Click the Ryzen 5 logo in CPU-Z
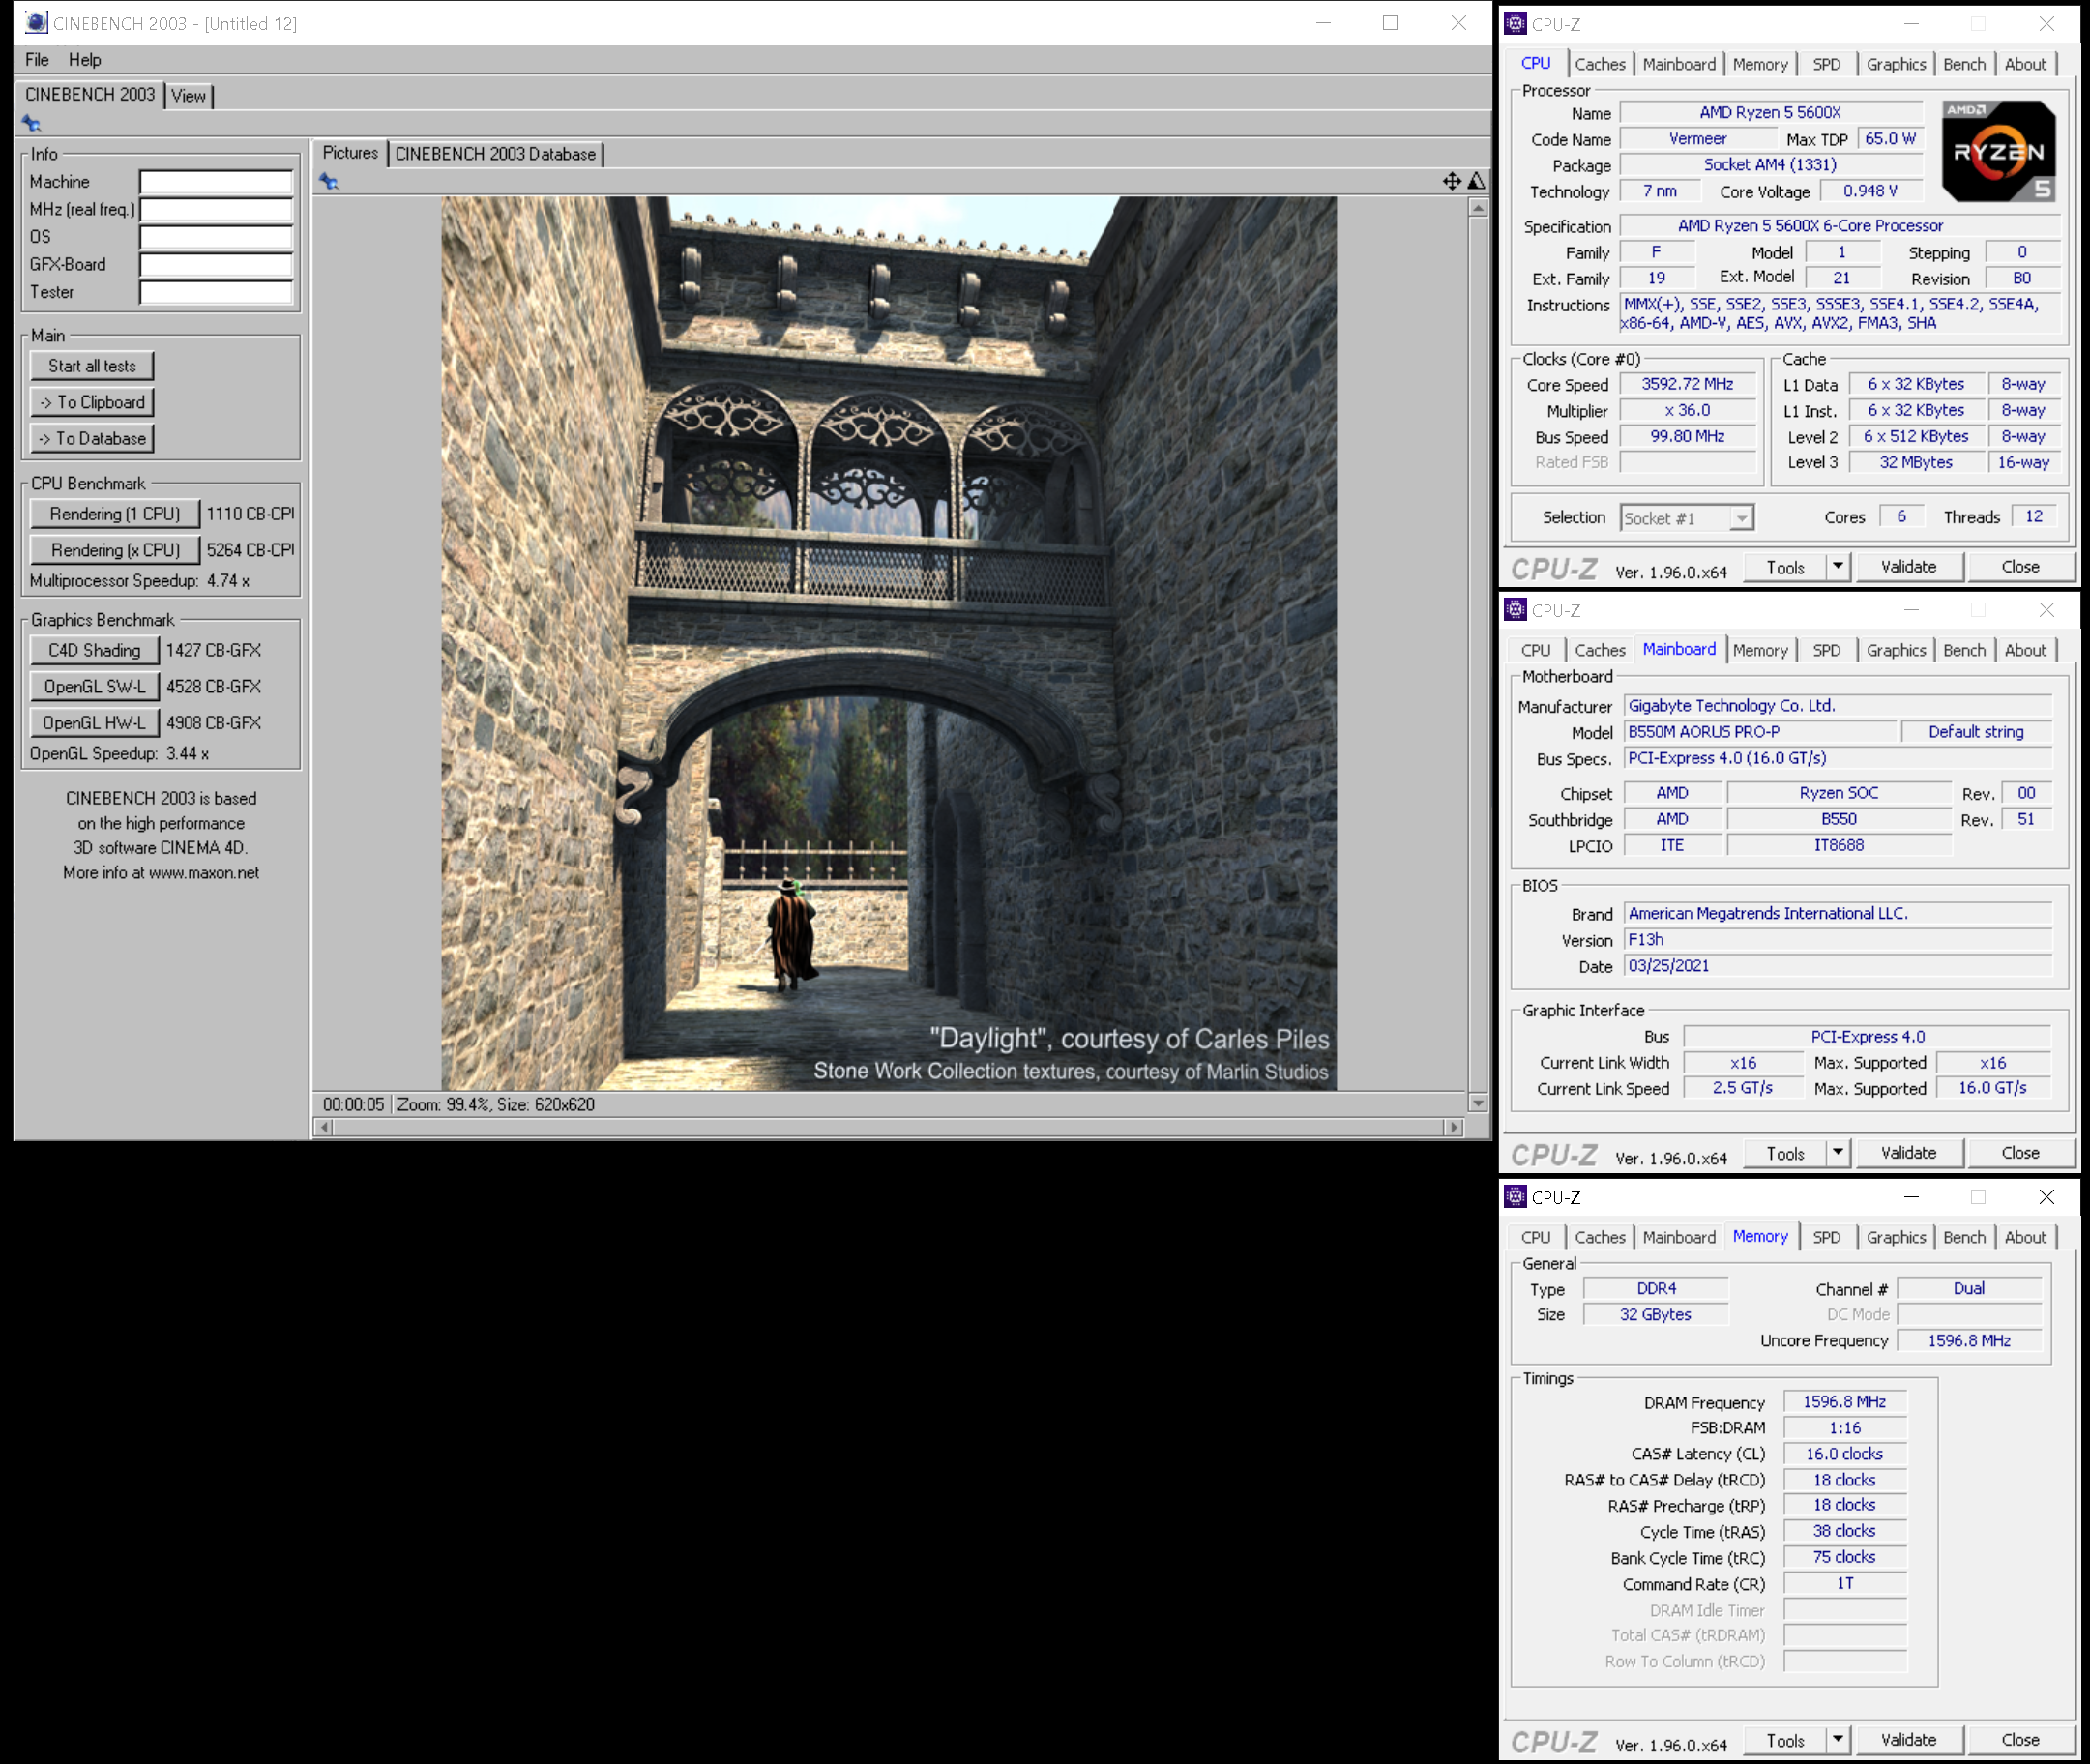 [1999, 151]
